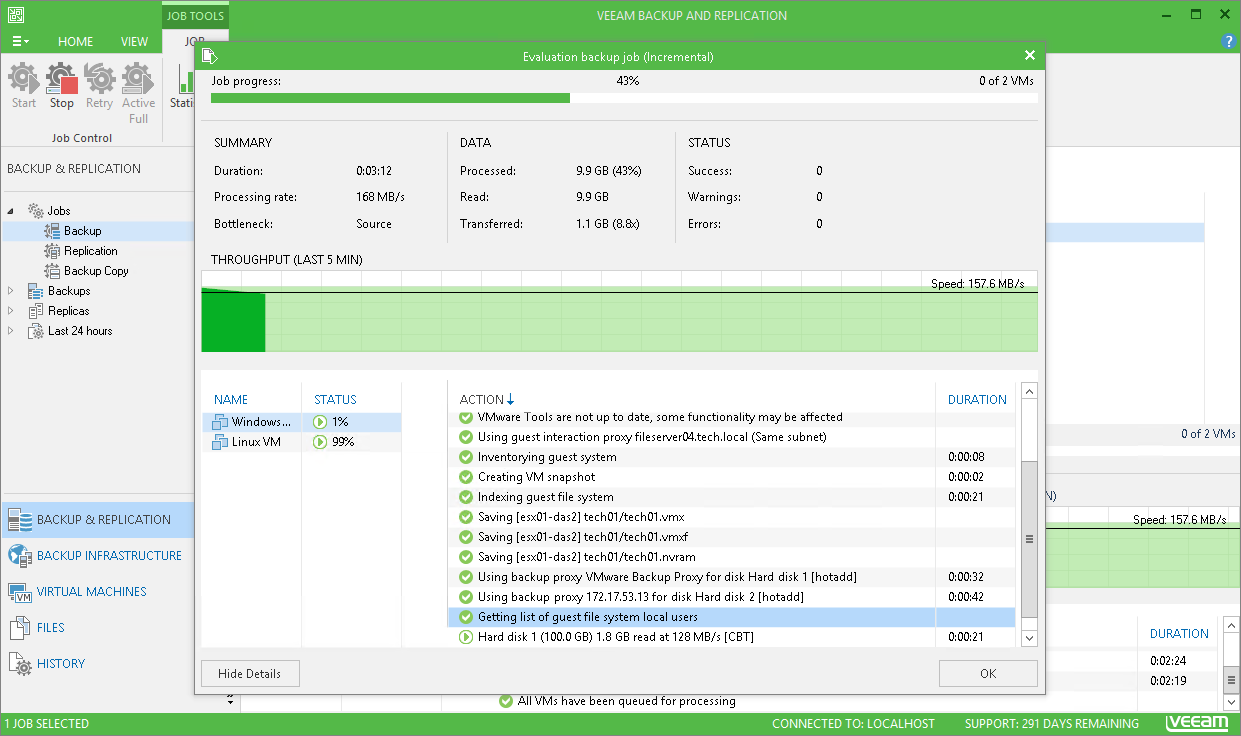Click the down arrow of action log scrollbar
The height and width of the screenshot is (736, 1241).
(1029, 638)
